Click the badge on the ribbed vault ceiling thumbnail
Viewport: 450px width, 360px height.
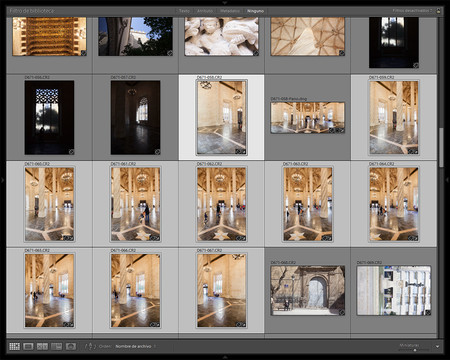(x=342, y=53)
